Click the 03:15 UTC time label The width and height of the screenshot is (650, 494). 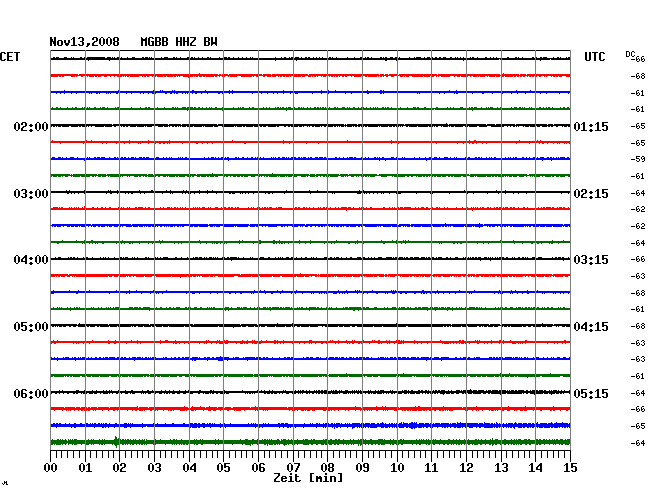pyautogui.click(x=591, y=260)
